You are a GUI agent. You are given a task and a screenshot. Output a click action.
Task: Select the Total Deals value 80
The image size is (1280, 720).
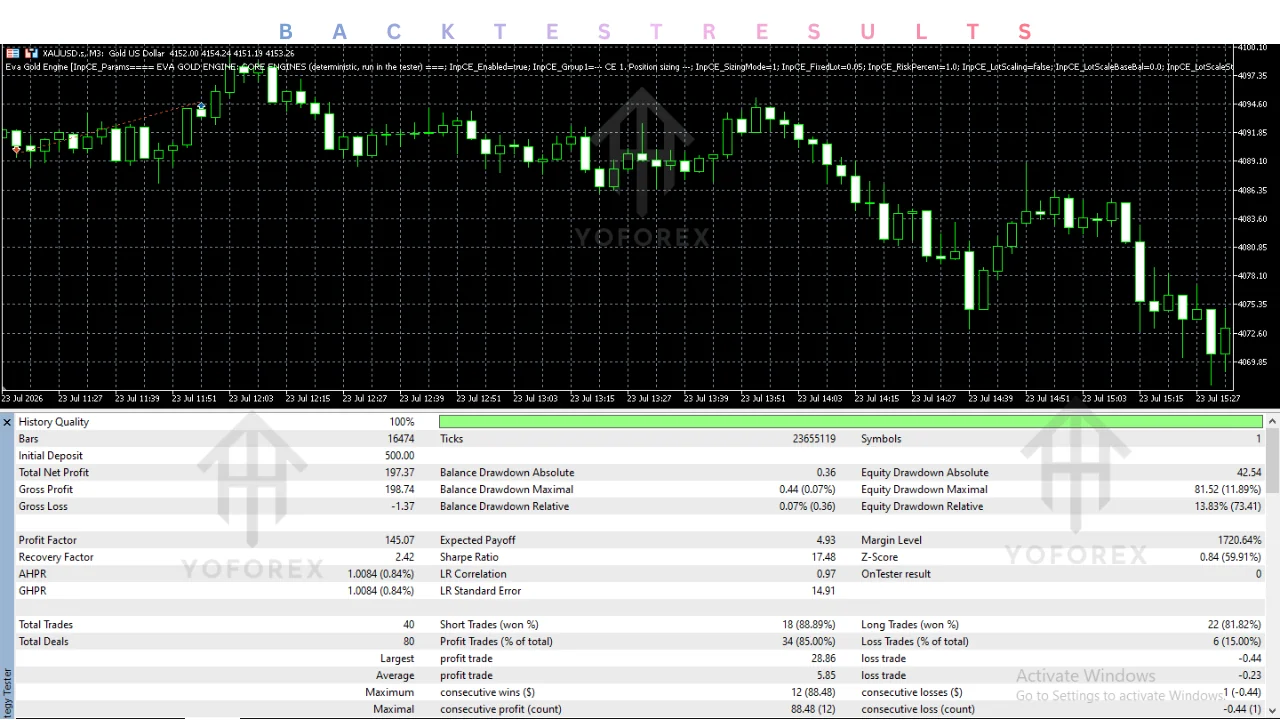(408, 642)
